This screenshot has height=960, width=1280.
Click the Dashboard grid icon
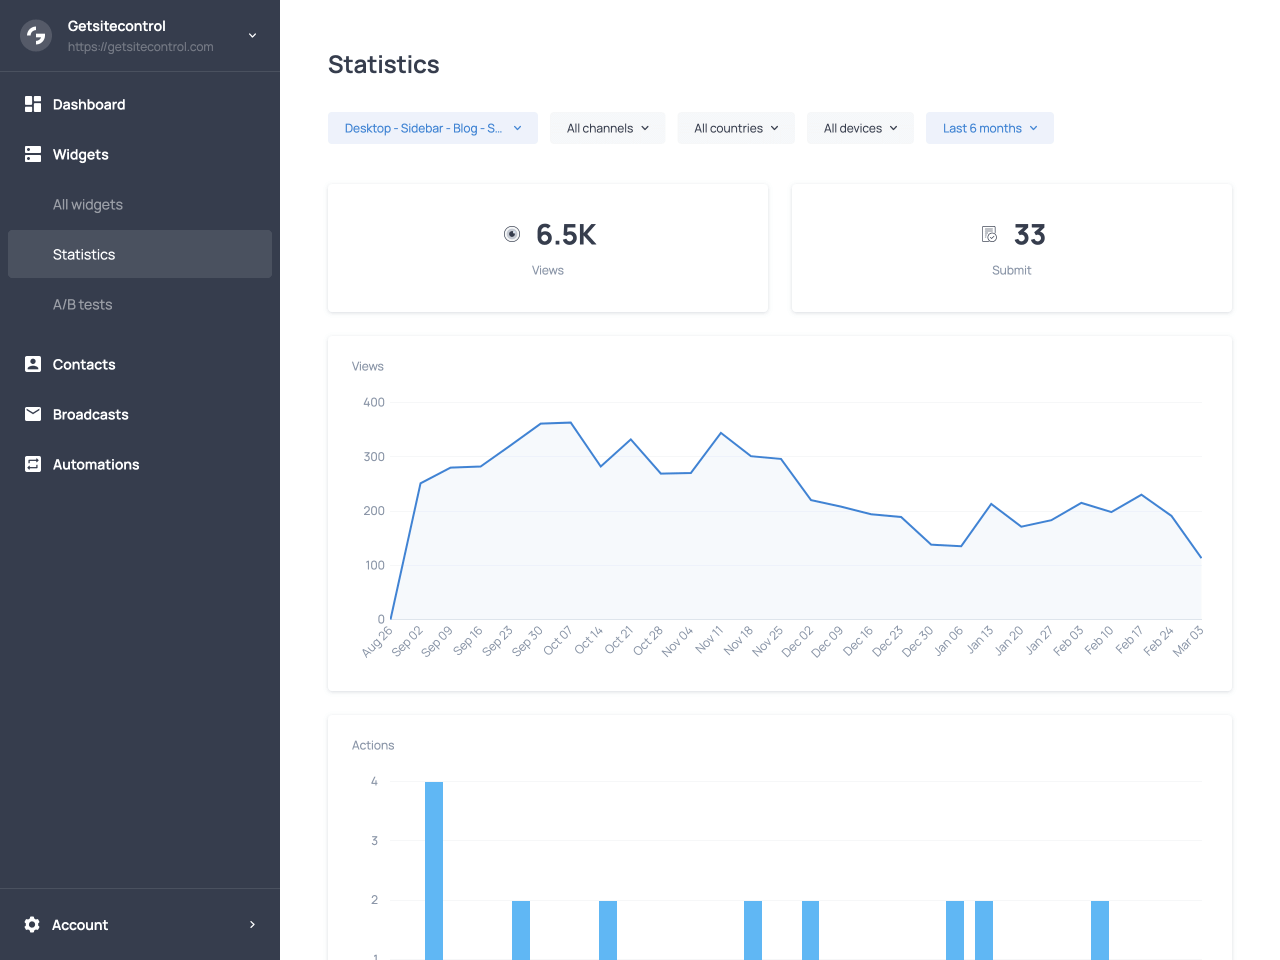[33, 104]
